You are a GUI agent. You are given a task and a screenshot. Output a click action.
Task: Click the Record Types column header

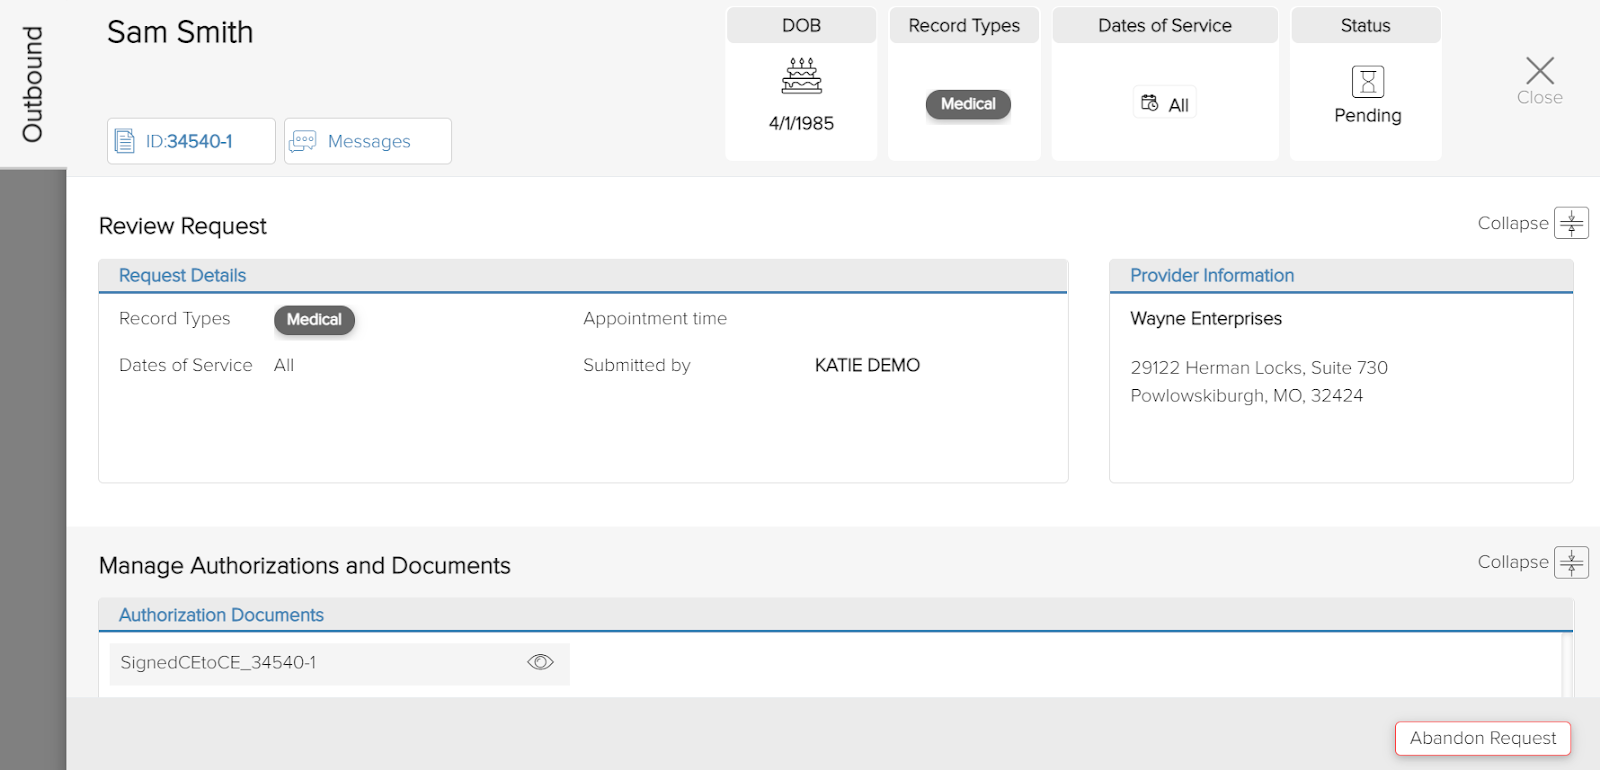coord(964,25)
